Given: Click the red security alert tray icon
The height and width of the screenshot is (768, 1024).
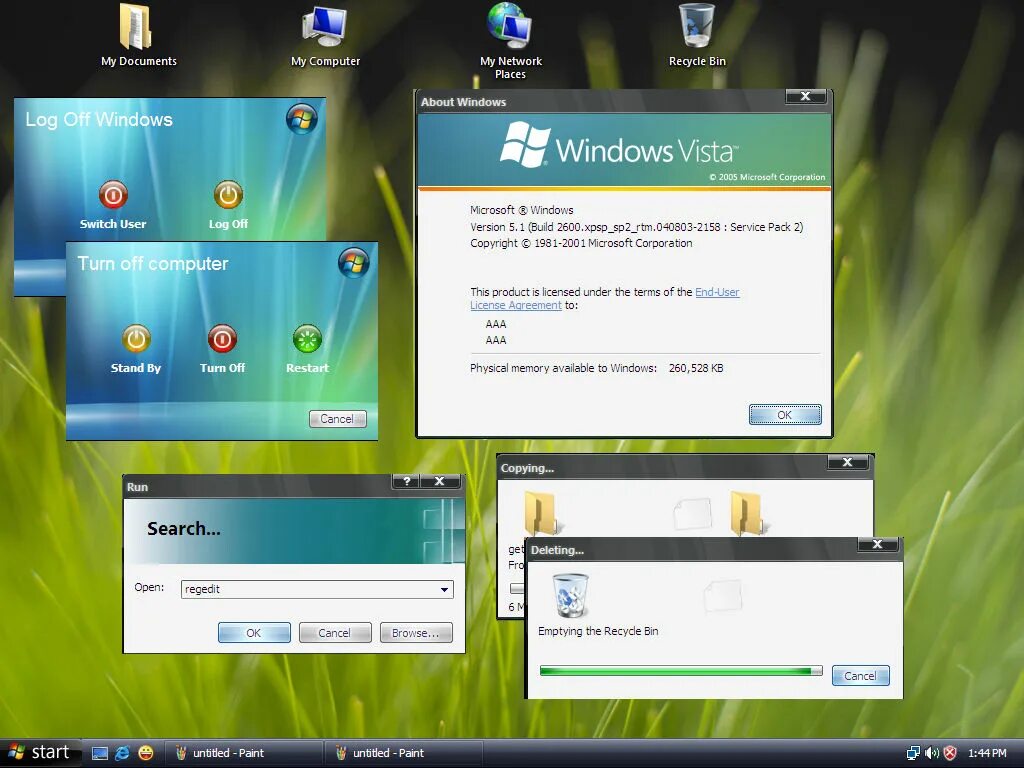Looking at the screenshot, I should tap(950, 753).
